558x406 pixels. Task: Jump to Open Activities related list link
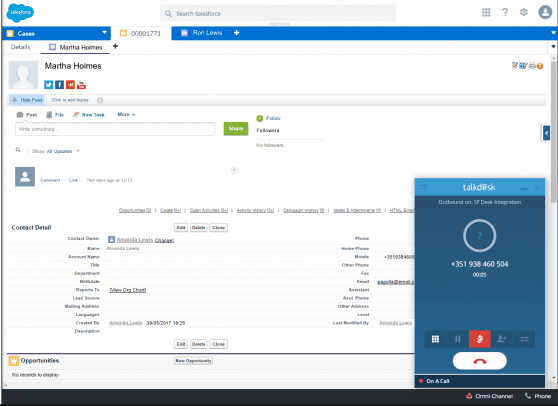(x=209, y=210)
